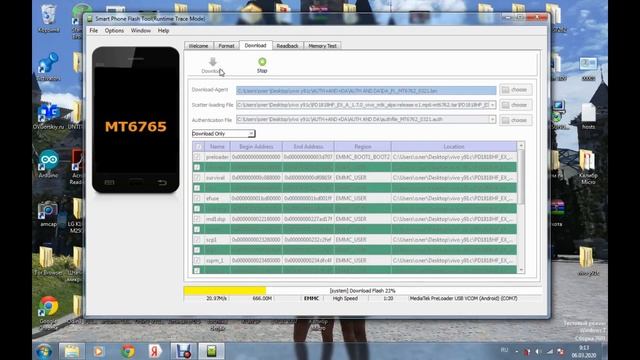The height and width of the screenshot is (360, 640).
Task: Click the partition table scrollbar thumb
Action: click(521, 177)
